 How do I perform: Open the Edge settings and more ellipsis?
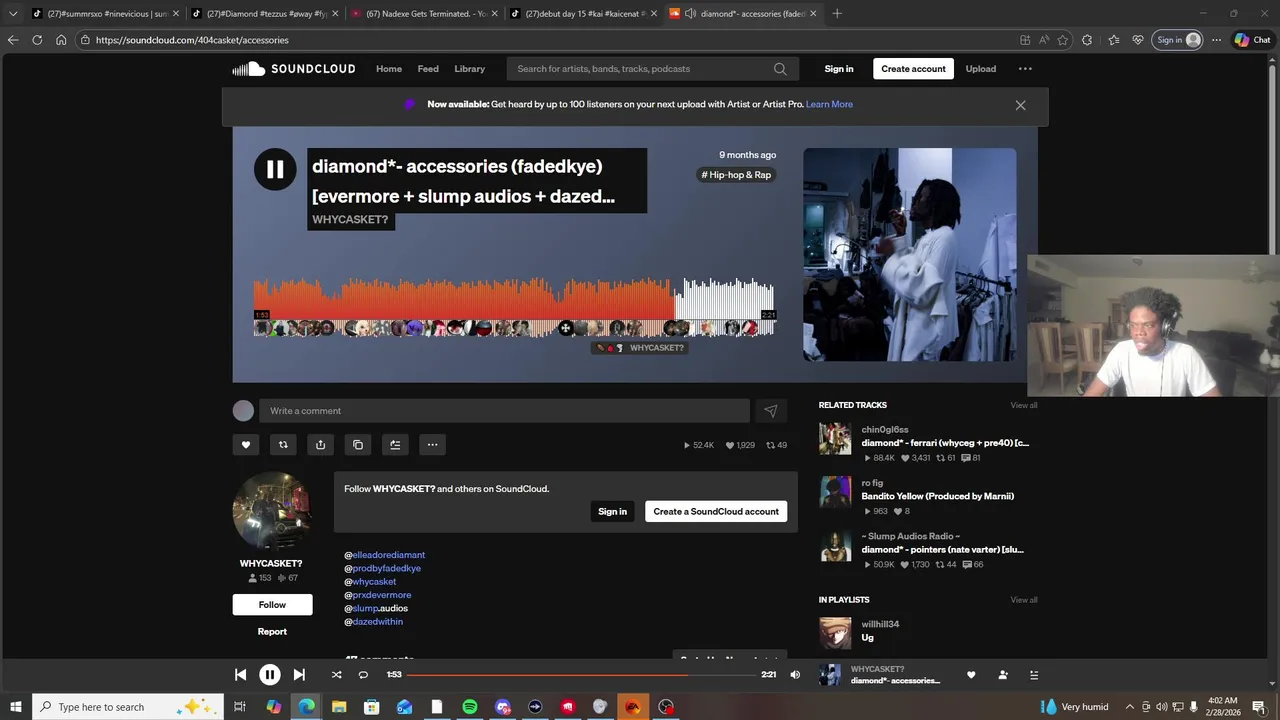point(1216,40)
